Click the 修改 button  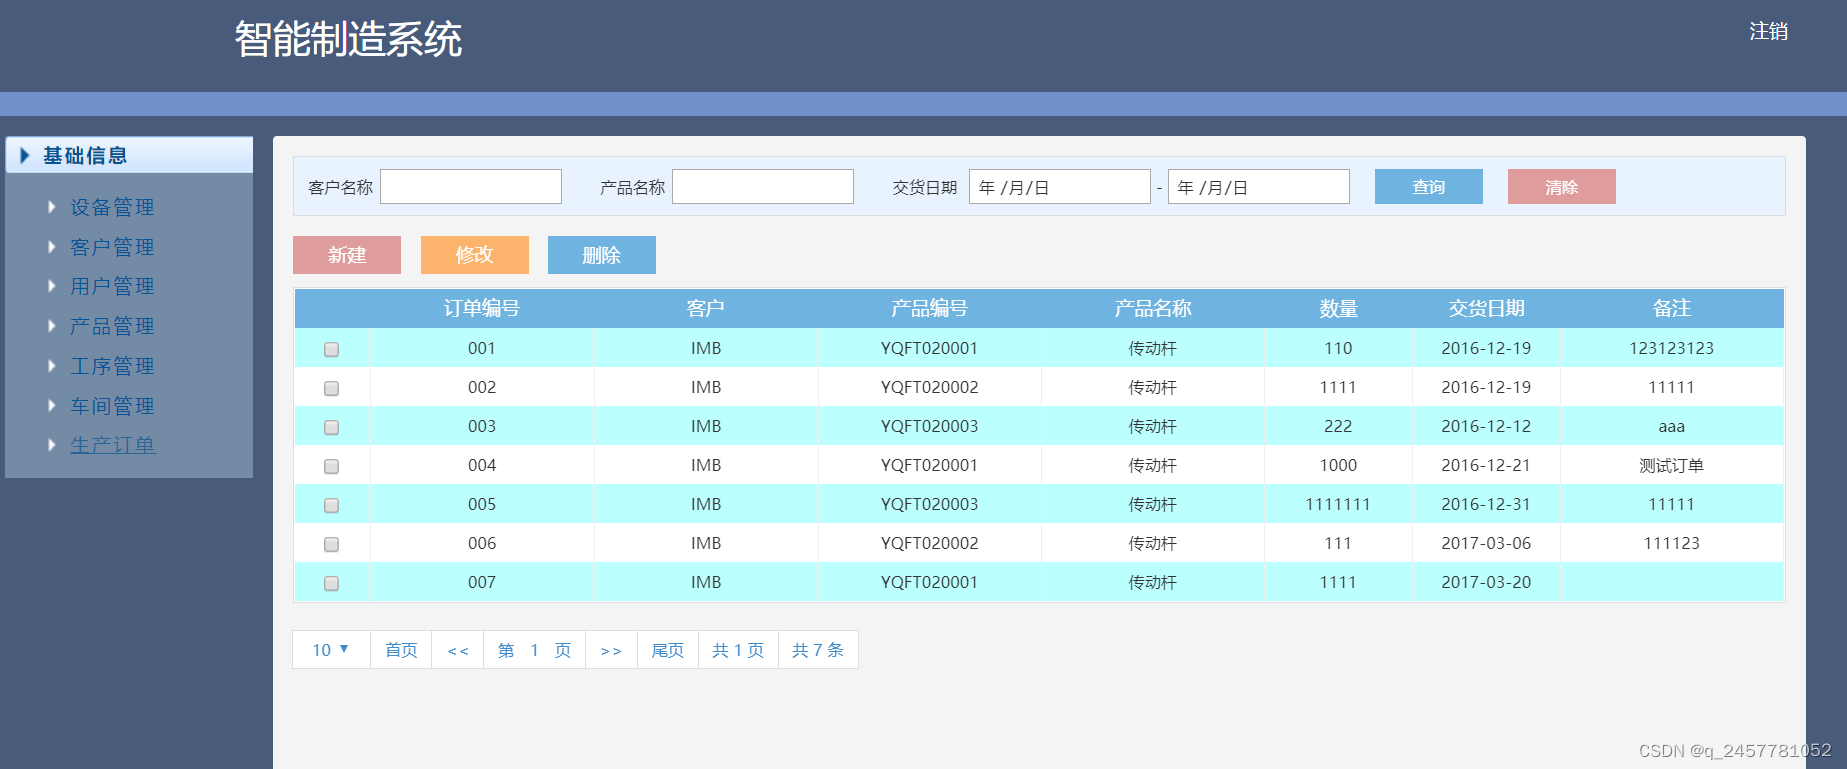(x=475, y=255)
